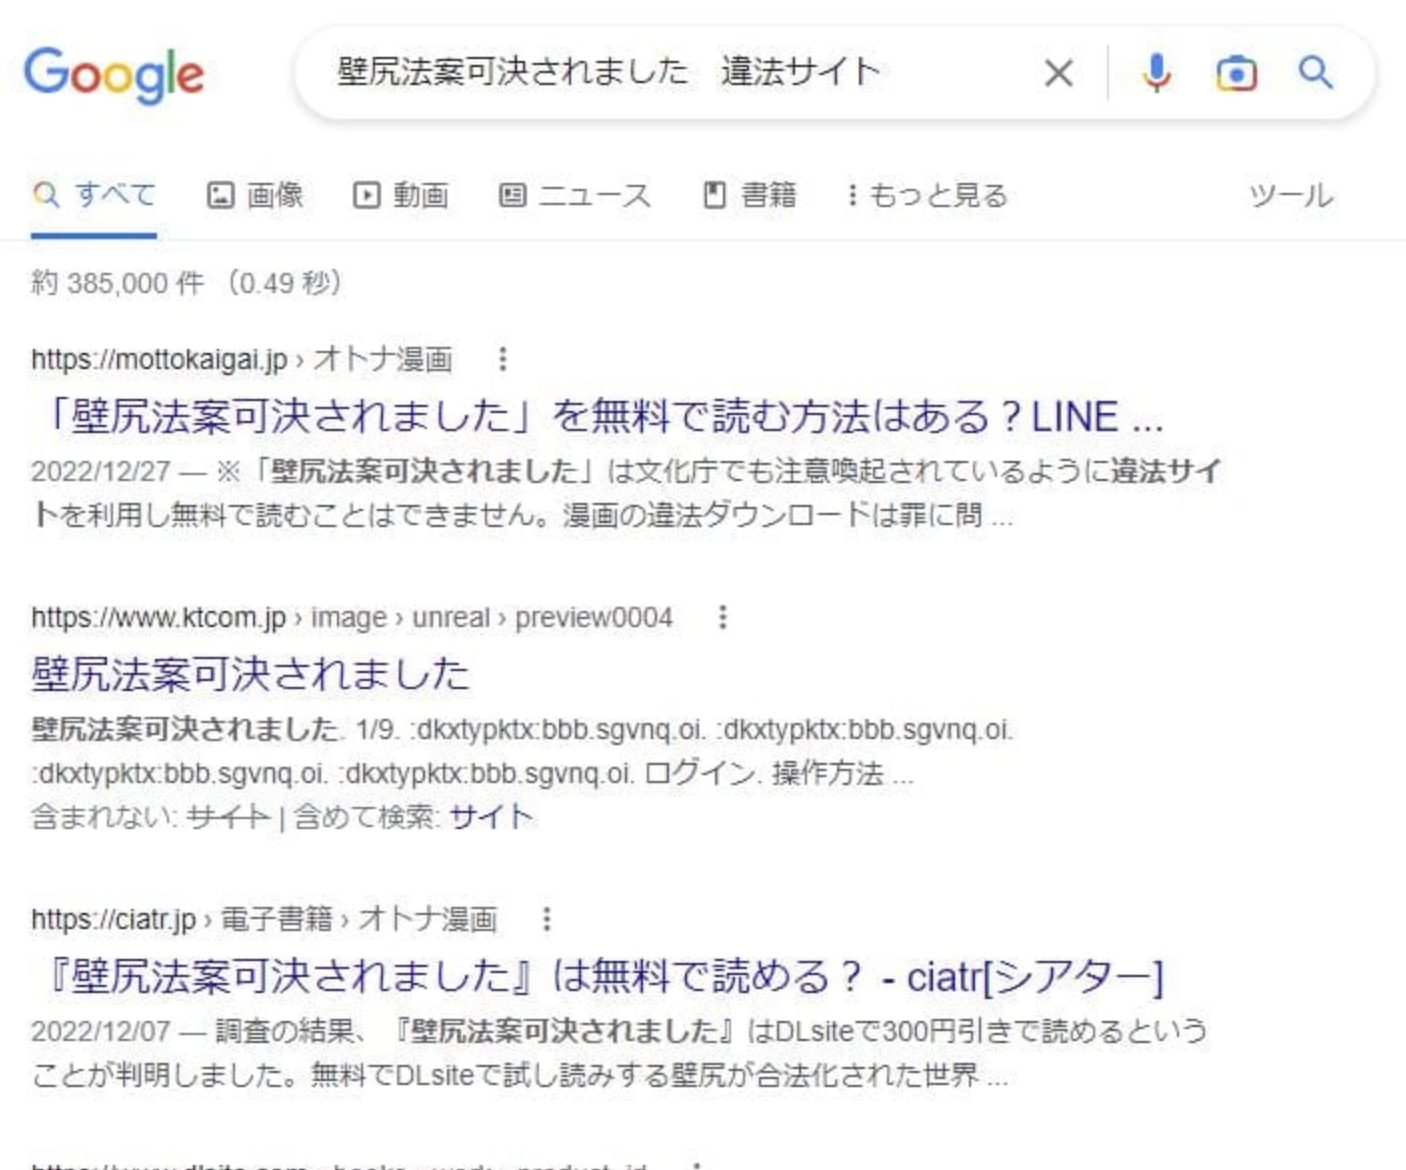Clear the search query with the X
The width and height of the screenshot is (1406, 1170).
(1057, 71)
